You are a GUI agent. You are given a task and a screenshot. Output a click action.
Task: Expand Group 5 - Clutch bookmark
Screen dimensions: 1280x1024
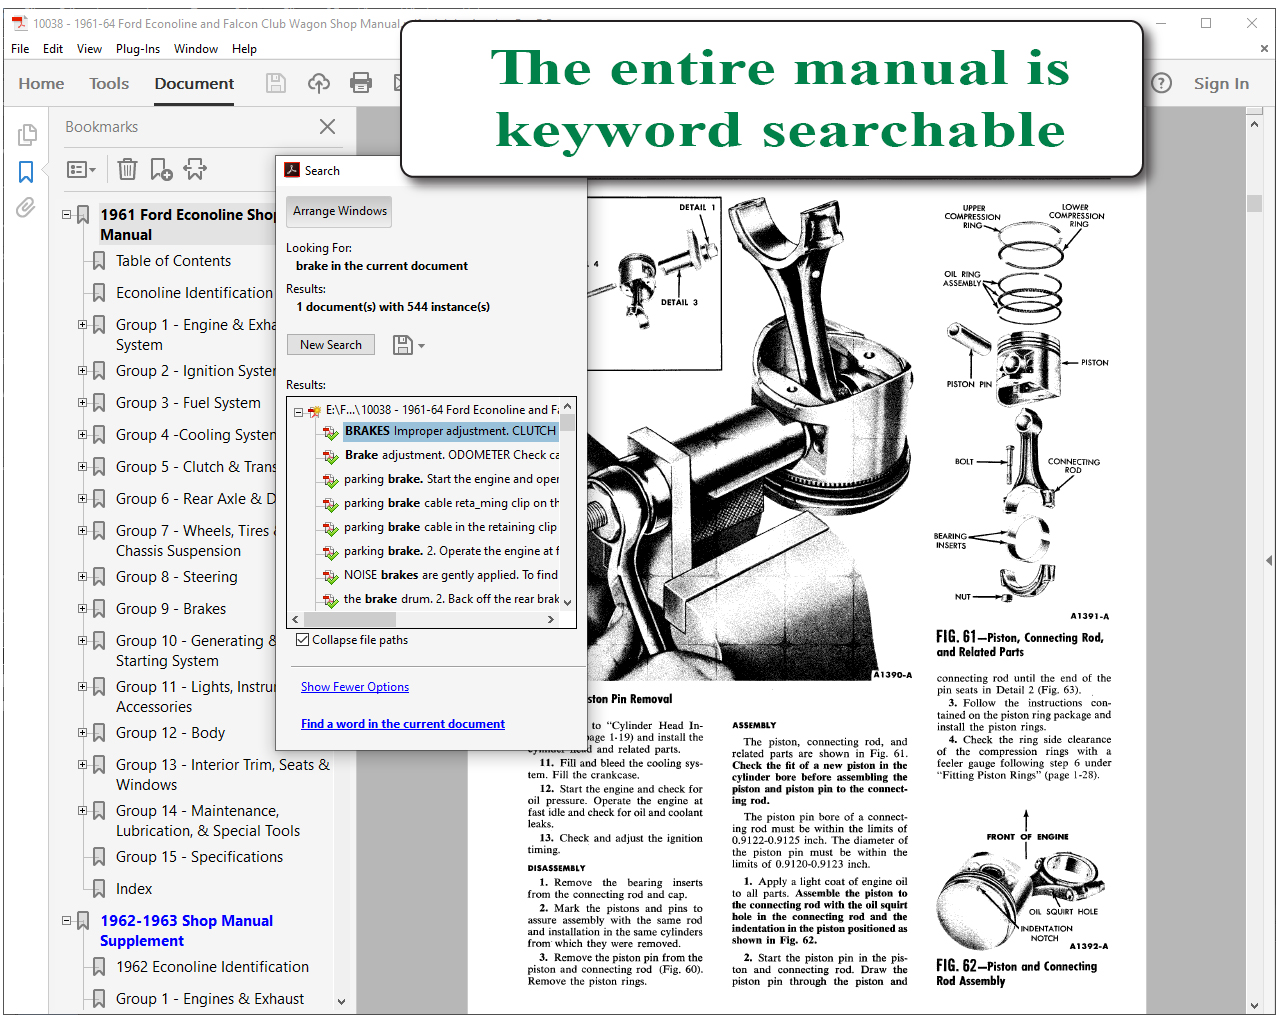83,466
